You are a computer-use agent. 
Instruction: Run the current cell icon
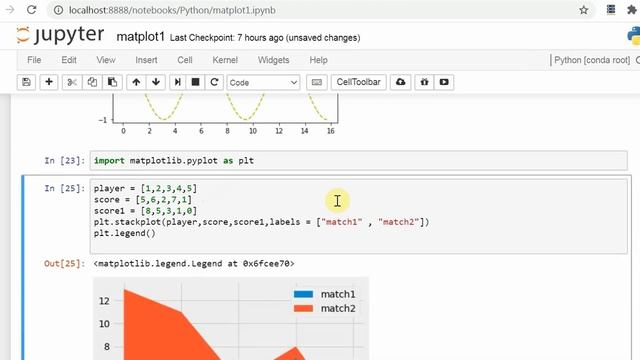coord(178,82)
